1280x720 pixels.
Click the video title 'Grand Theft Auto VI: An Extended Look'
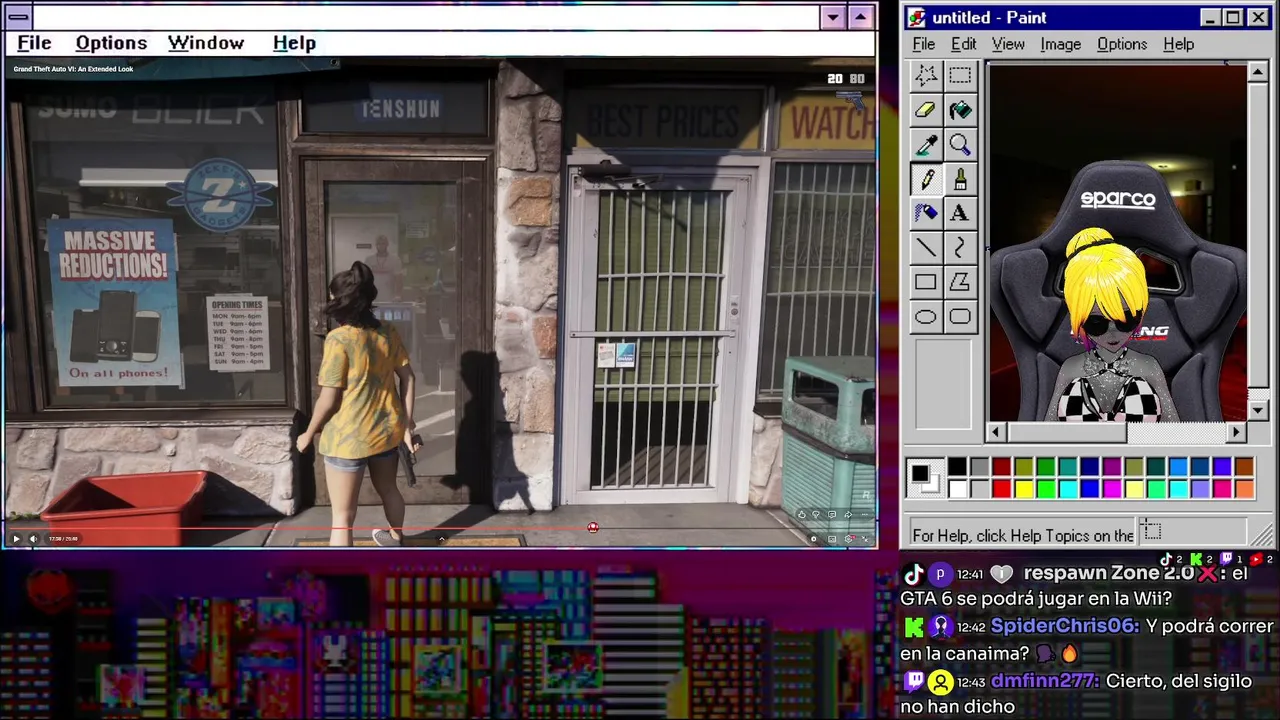click(x=73, y=69)
